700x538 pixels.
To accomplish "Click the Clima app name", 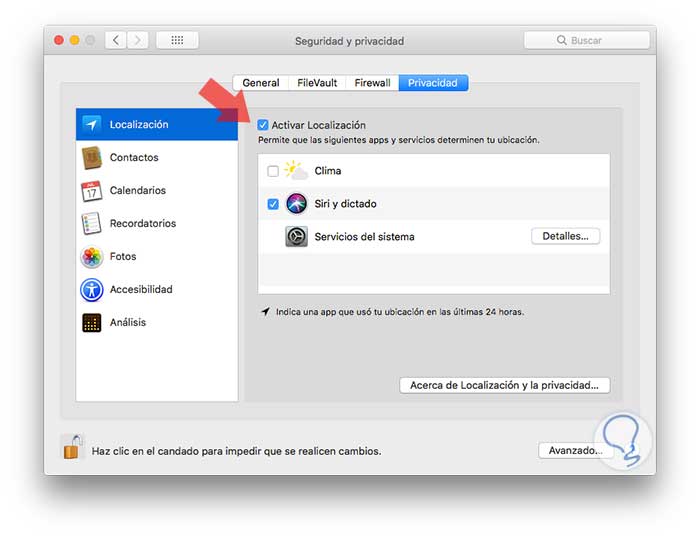I will pos(328,171).
